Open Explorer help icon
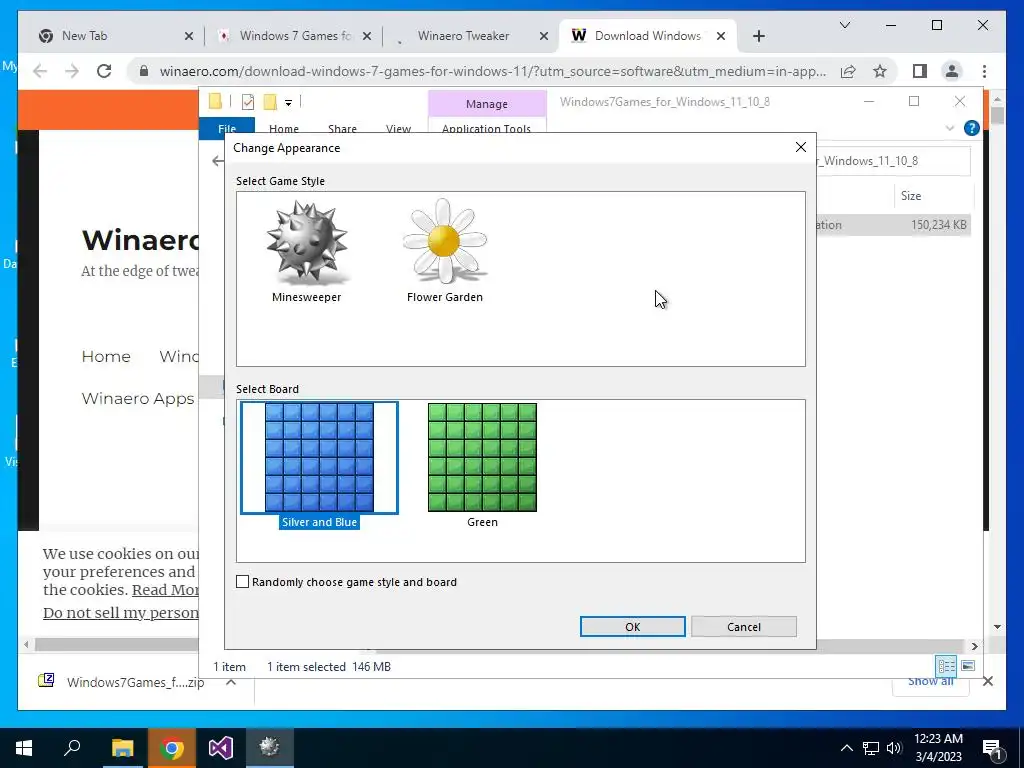The image size is (1024, 768). tap(971, 128)
